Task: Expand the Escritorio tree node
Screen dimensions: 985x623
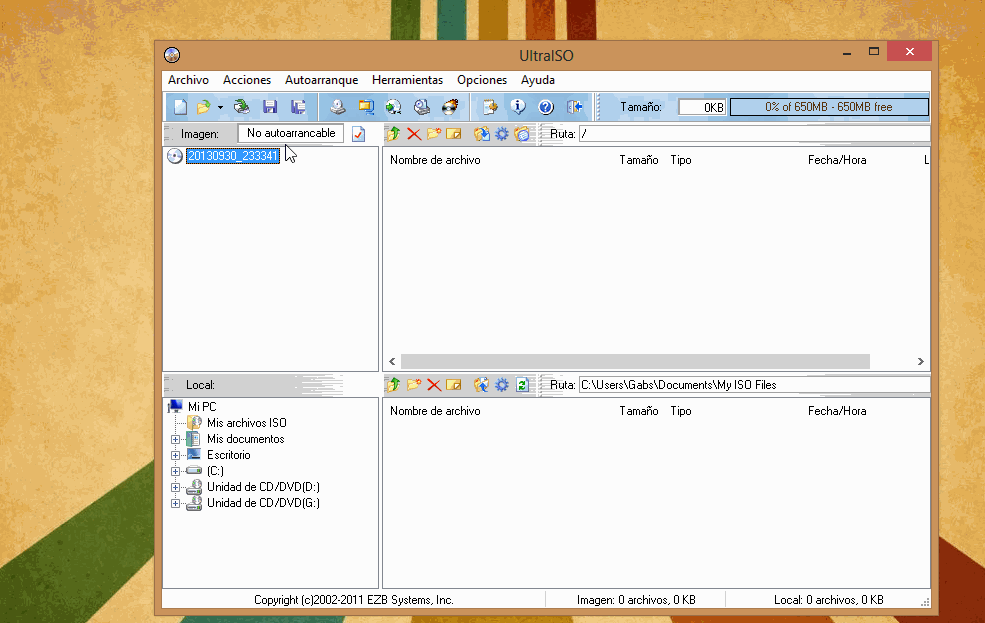Action: point(175,455)
